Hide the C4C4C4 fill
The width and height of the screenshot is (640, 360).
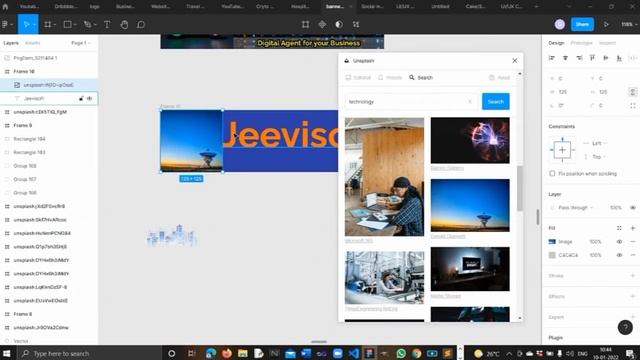[619, 255]
